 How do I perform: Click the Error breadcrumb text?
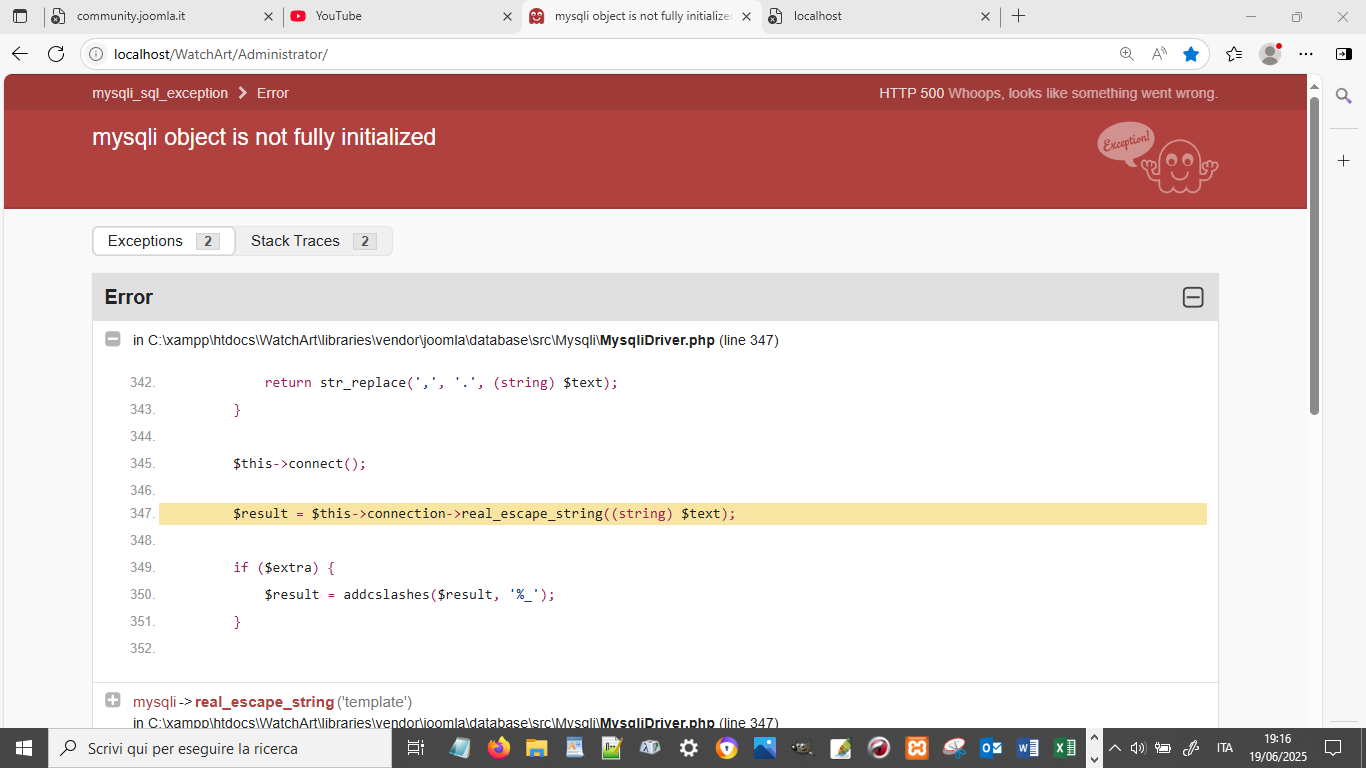(273, 93)
